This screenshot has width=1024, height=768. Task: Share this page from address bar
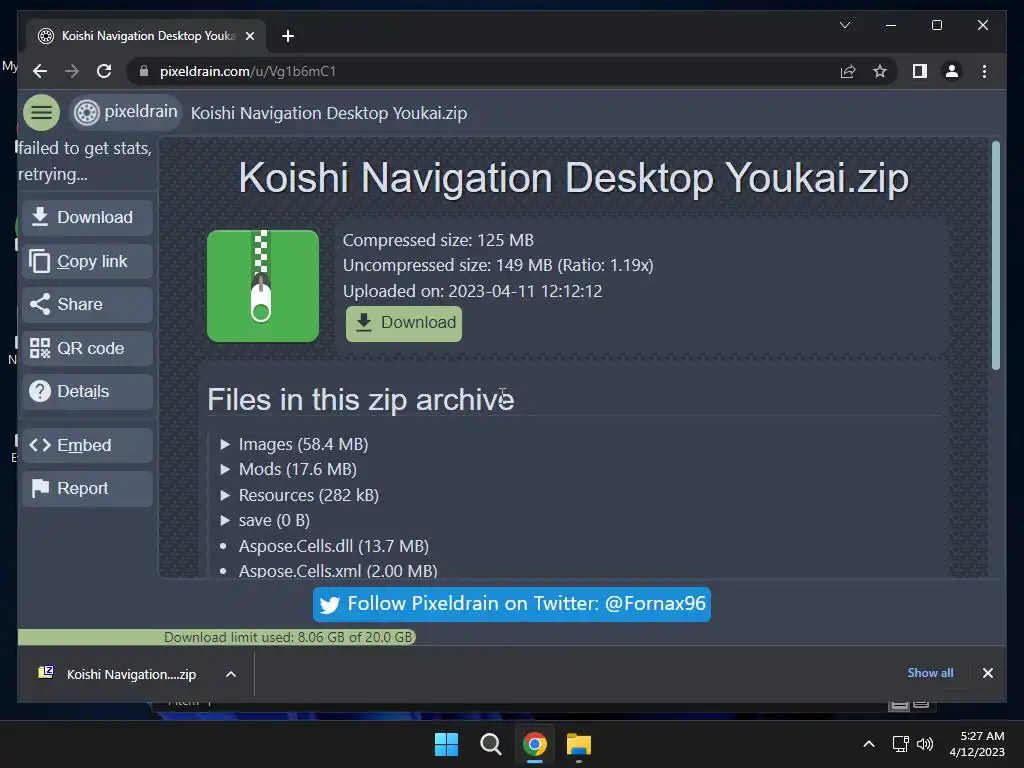[x=848, y=71]
